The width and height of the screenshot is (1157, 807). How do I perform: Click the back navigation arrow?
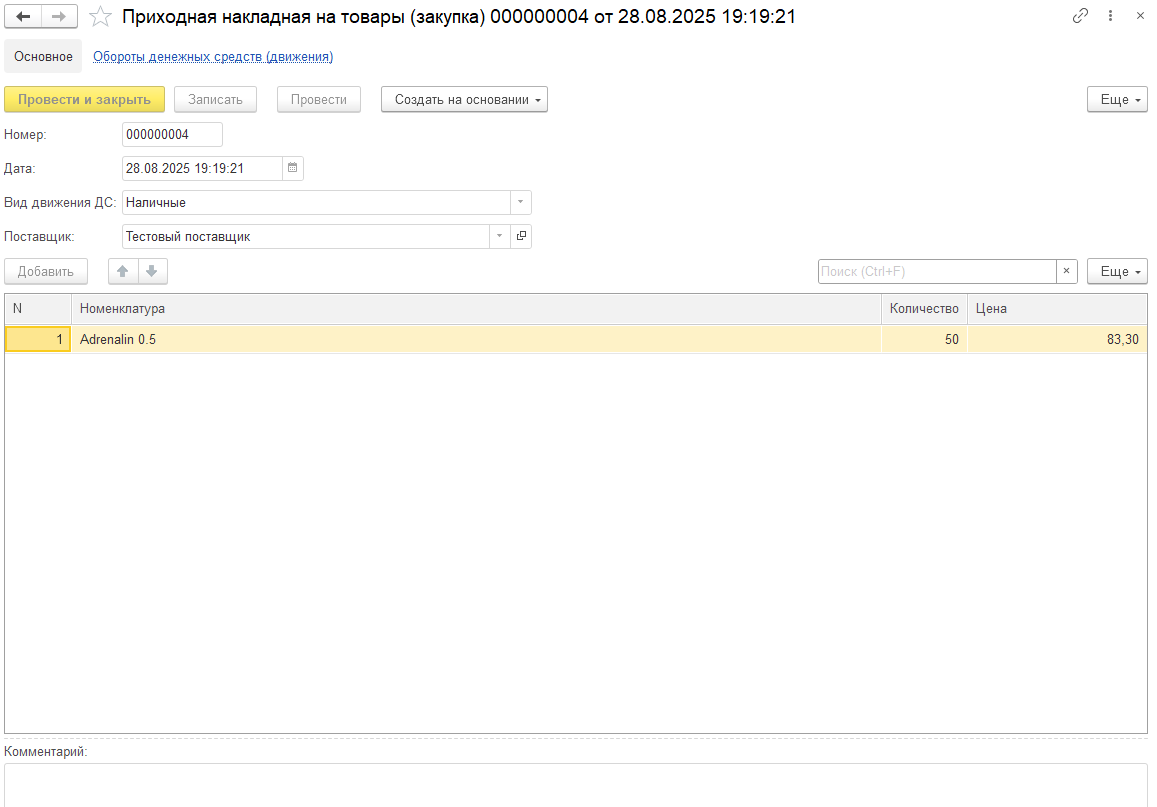(23, 16)
